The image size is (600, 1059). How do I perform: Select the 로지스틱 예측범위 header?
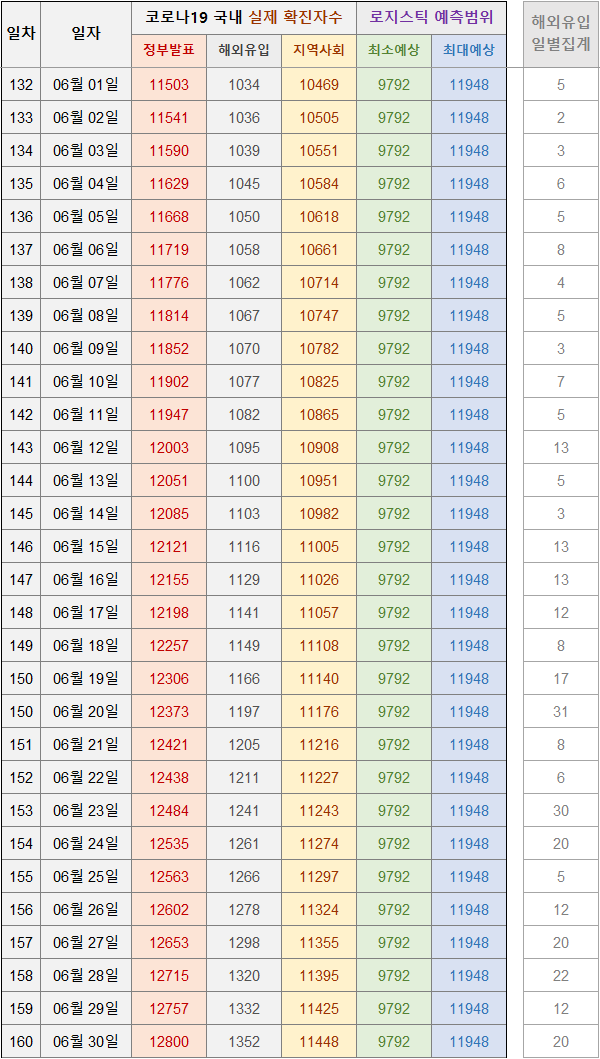432,18
